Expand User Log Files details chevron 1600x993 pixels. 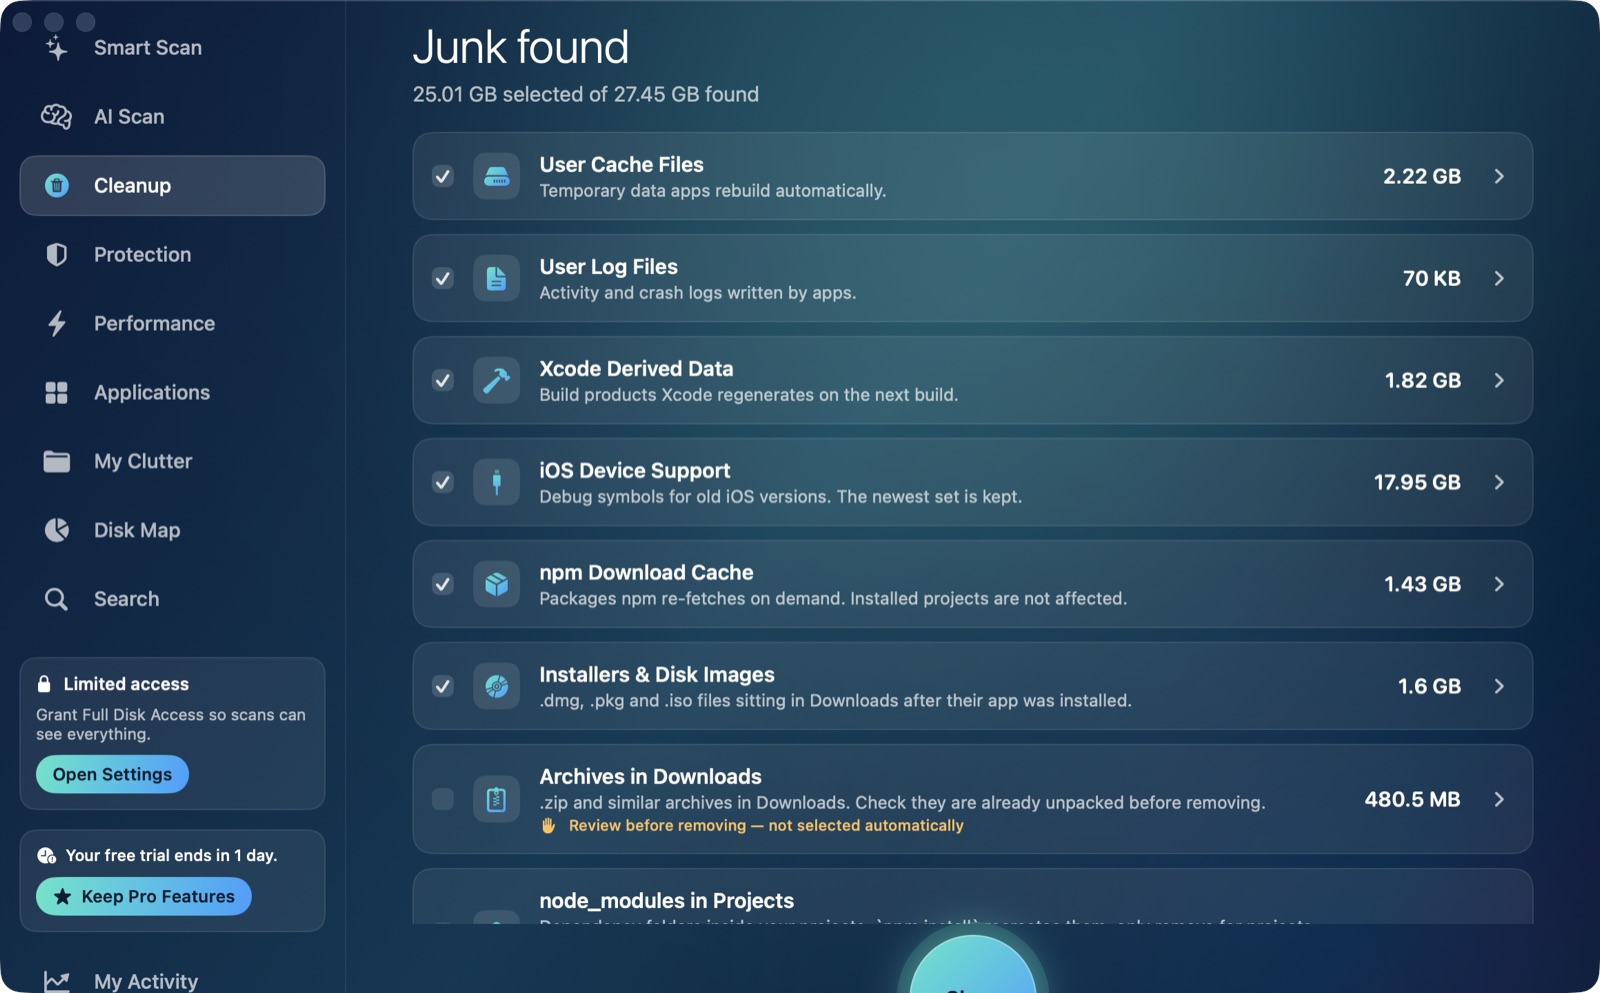click(1499, 279)
